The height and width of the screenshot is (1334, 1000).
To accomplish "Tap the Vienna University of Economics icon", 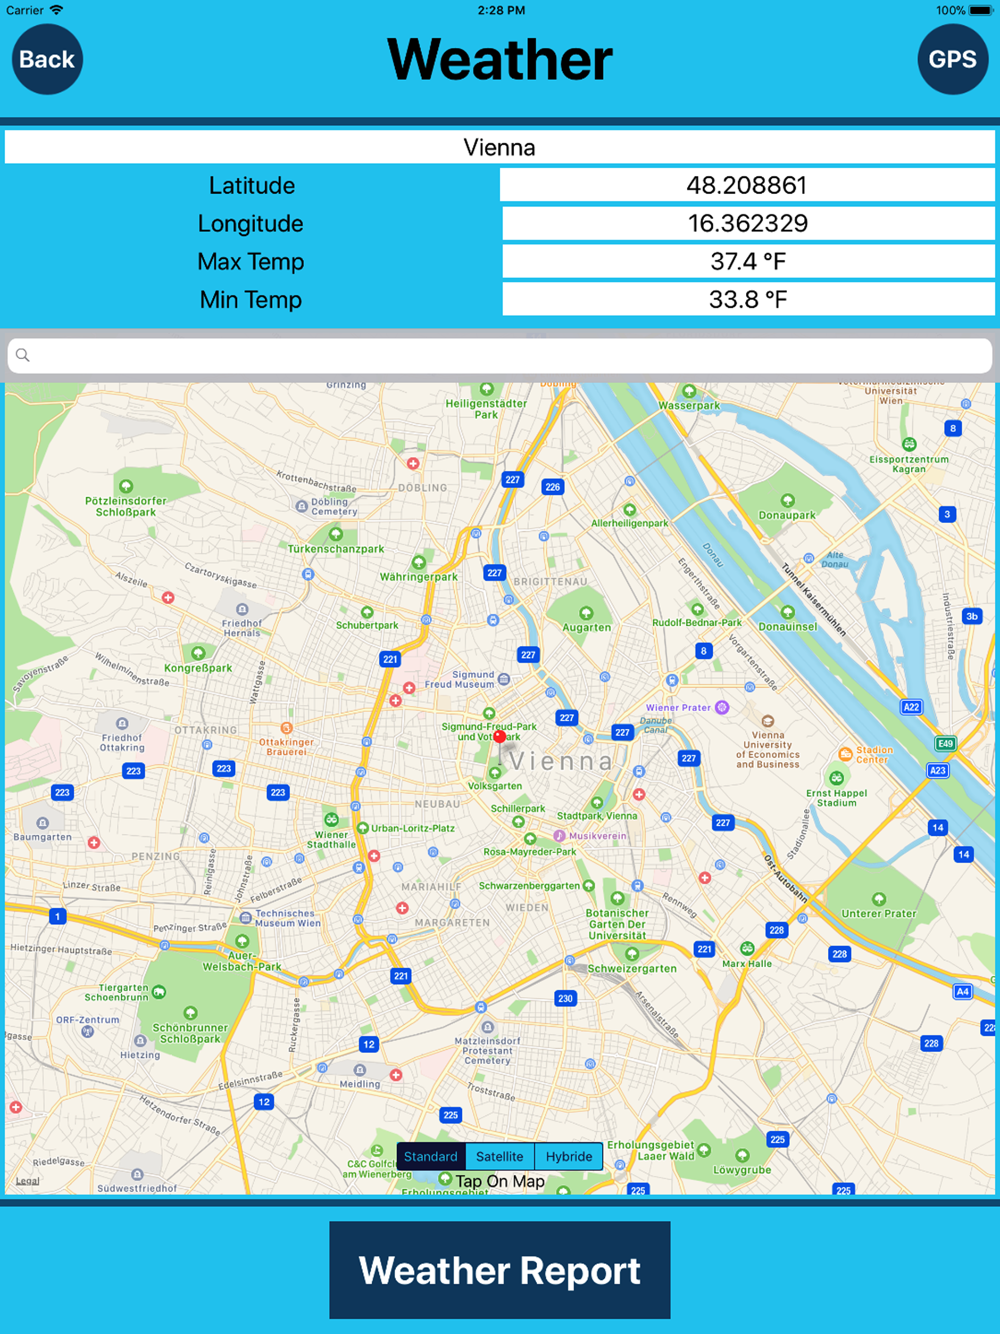I will (x=768, y=721).
